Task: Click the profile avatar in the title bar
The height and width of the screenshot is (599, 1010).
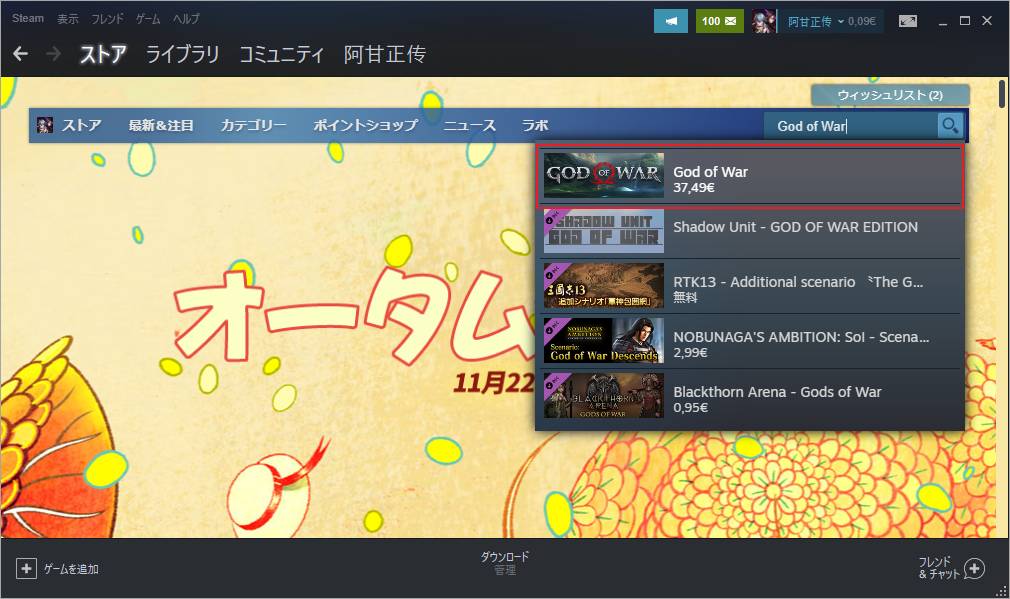Action: 763,21
